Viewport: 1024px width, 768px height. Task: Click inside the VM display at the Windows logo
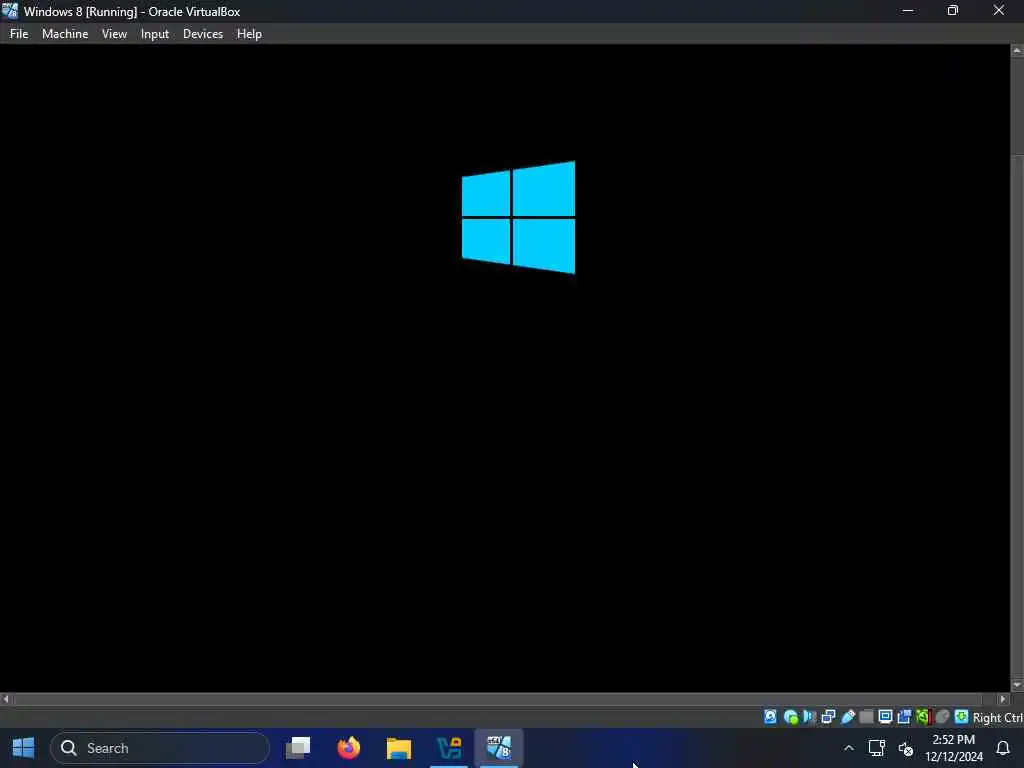pos(519,217)
